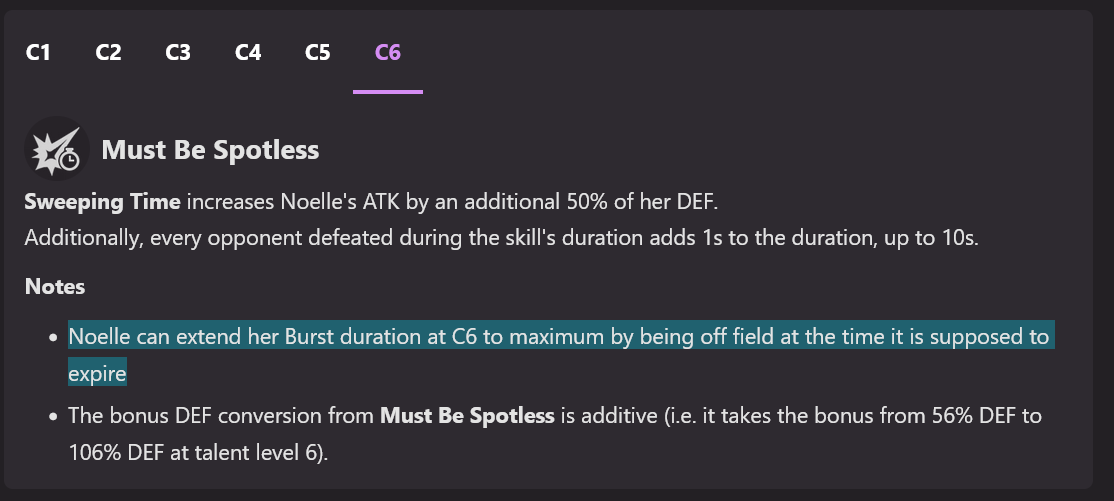
Task: Switch to the C1 tab
Action: click(38, 52)
